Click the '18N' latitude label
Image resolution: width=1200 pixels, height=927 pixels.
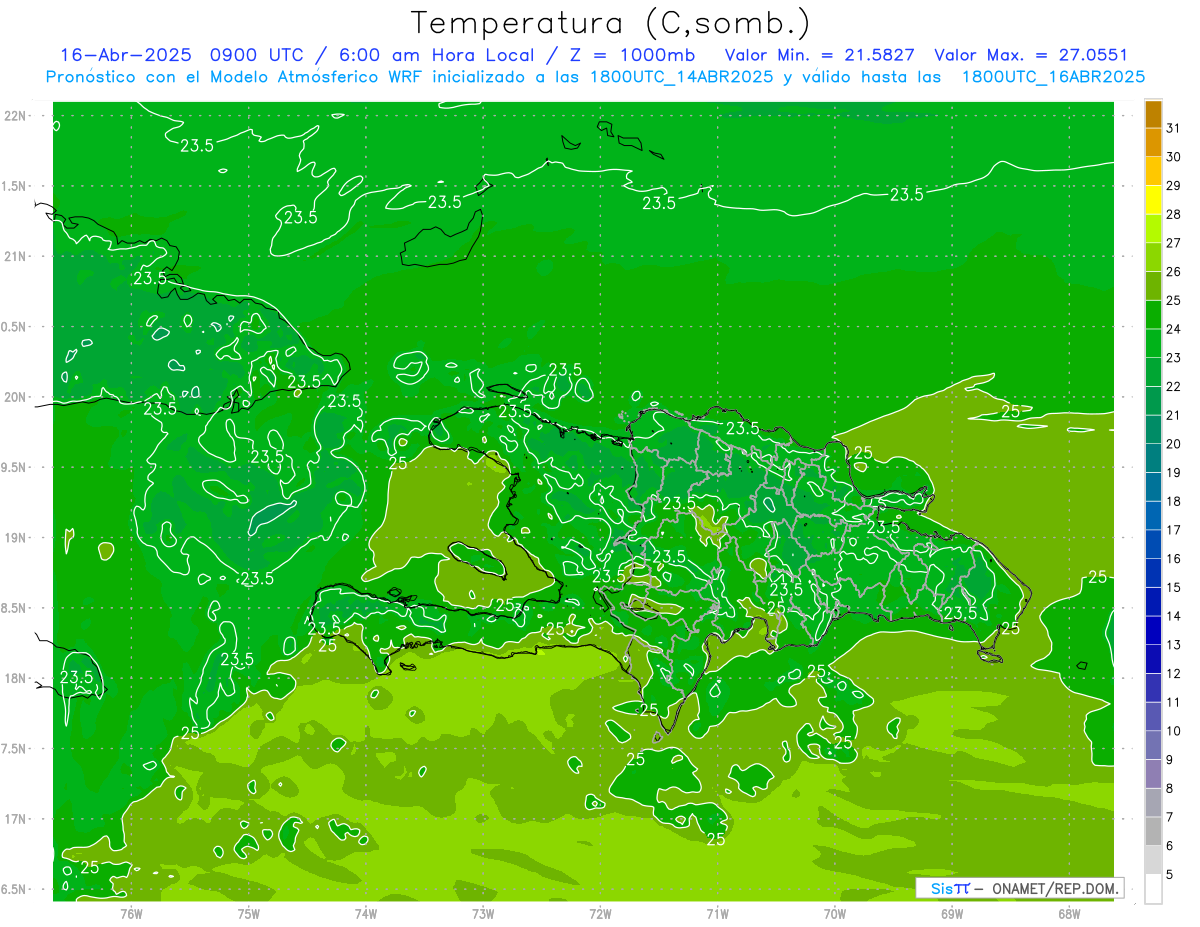click(15, 678)
